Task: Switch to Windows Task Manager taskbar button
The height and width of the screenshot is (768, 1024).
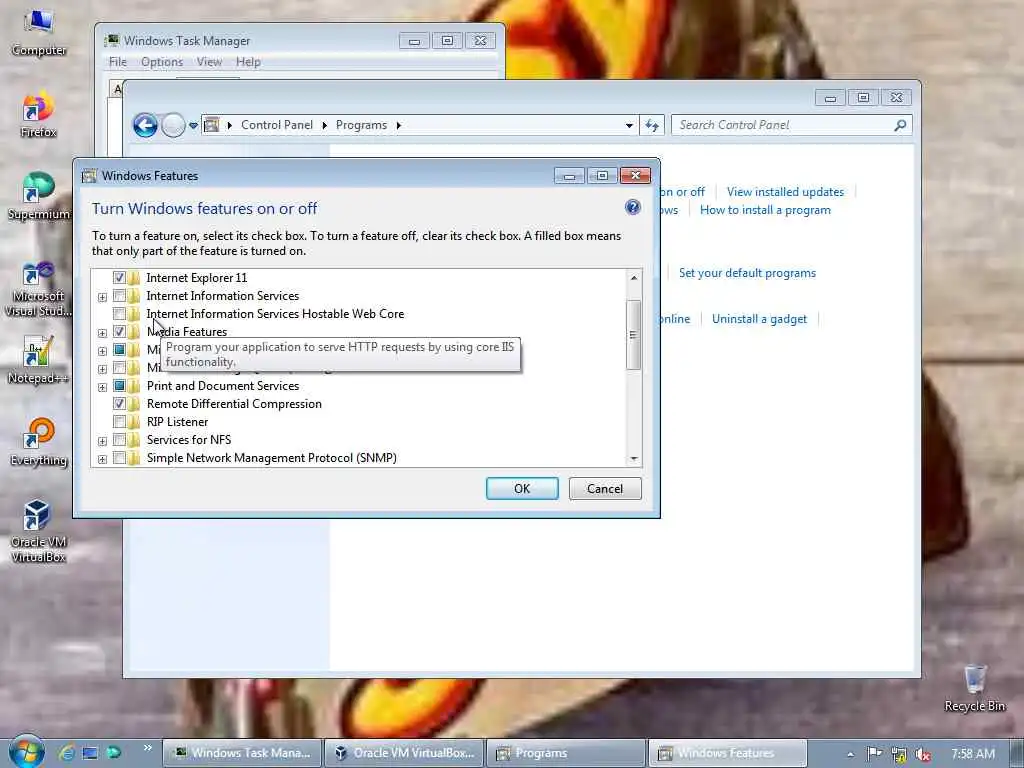Action: click(x=242, y=753)
